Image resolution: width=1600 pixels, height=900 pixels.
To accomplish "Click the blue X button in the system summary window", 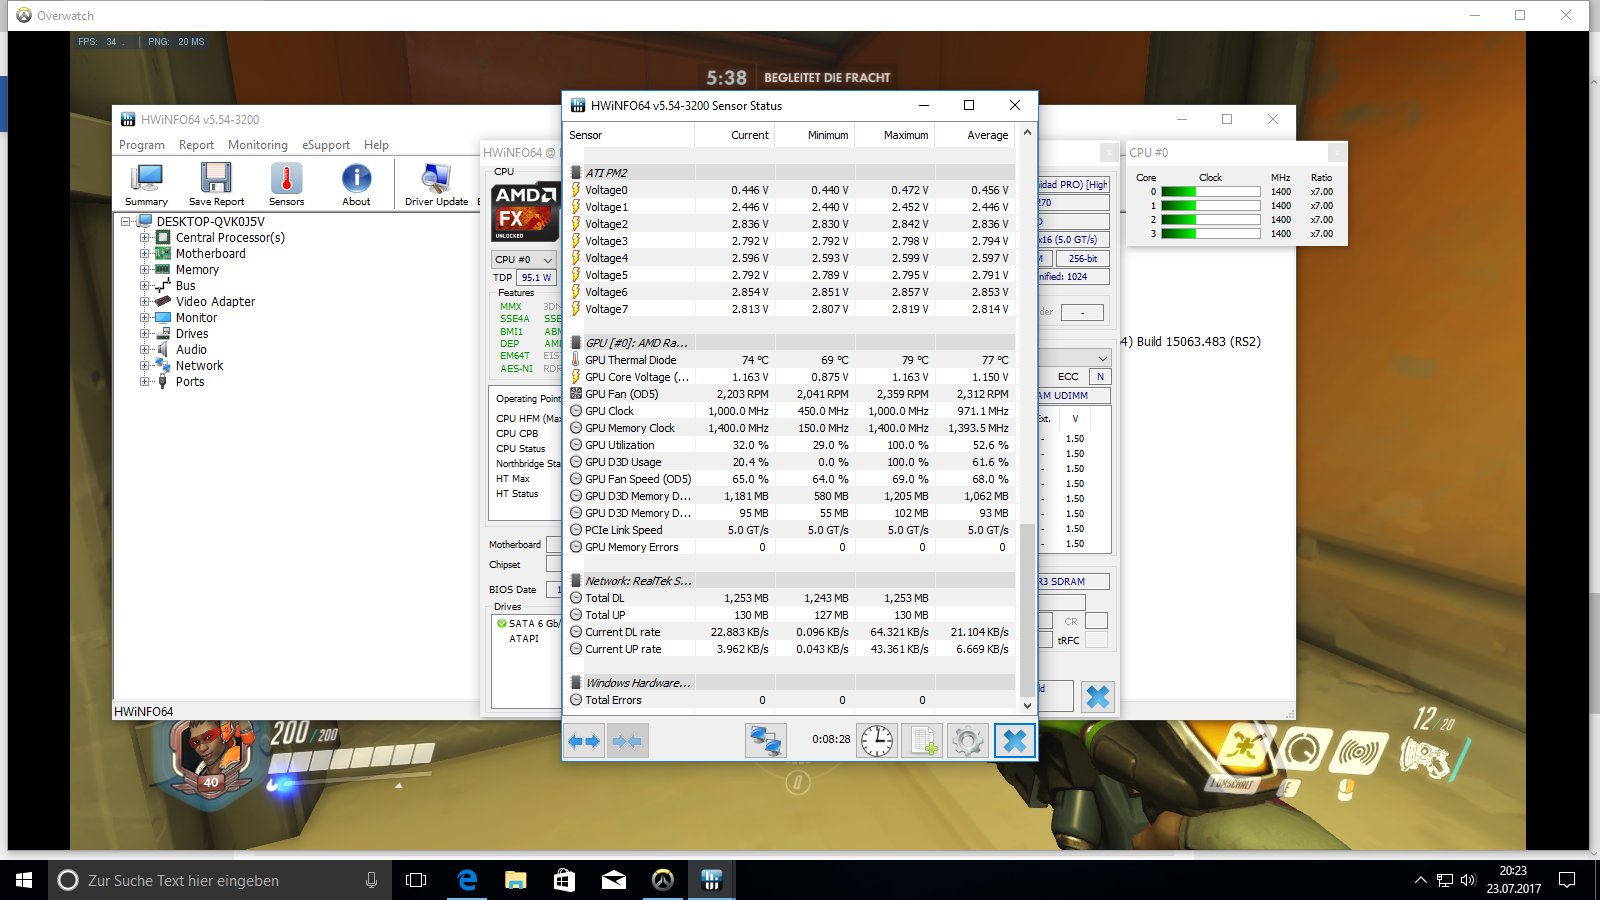I will (1098, 696).
